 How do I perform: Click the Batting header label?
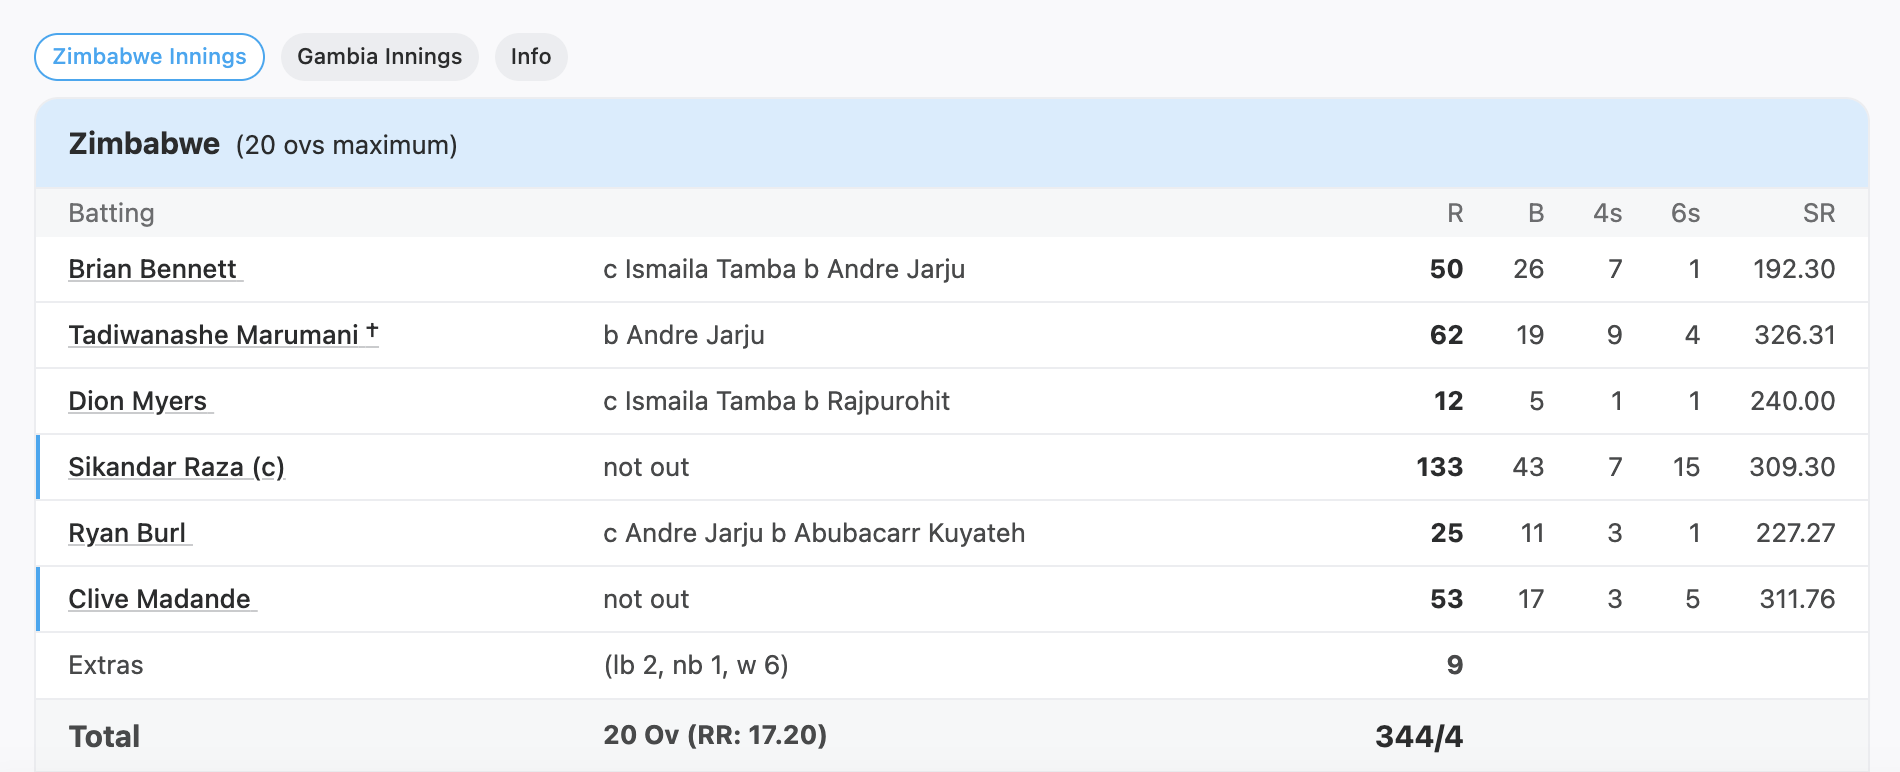click(112, 213)
